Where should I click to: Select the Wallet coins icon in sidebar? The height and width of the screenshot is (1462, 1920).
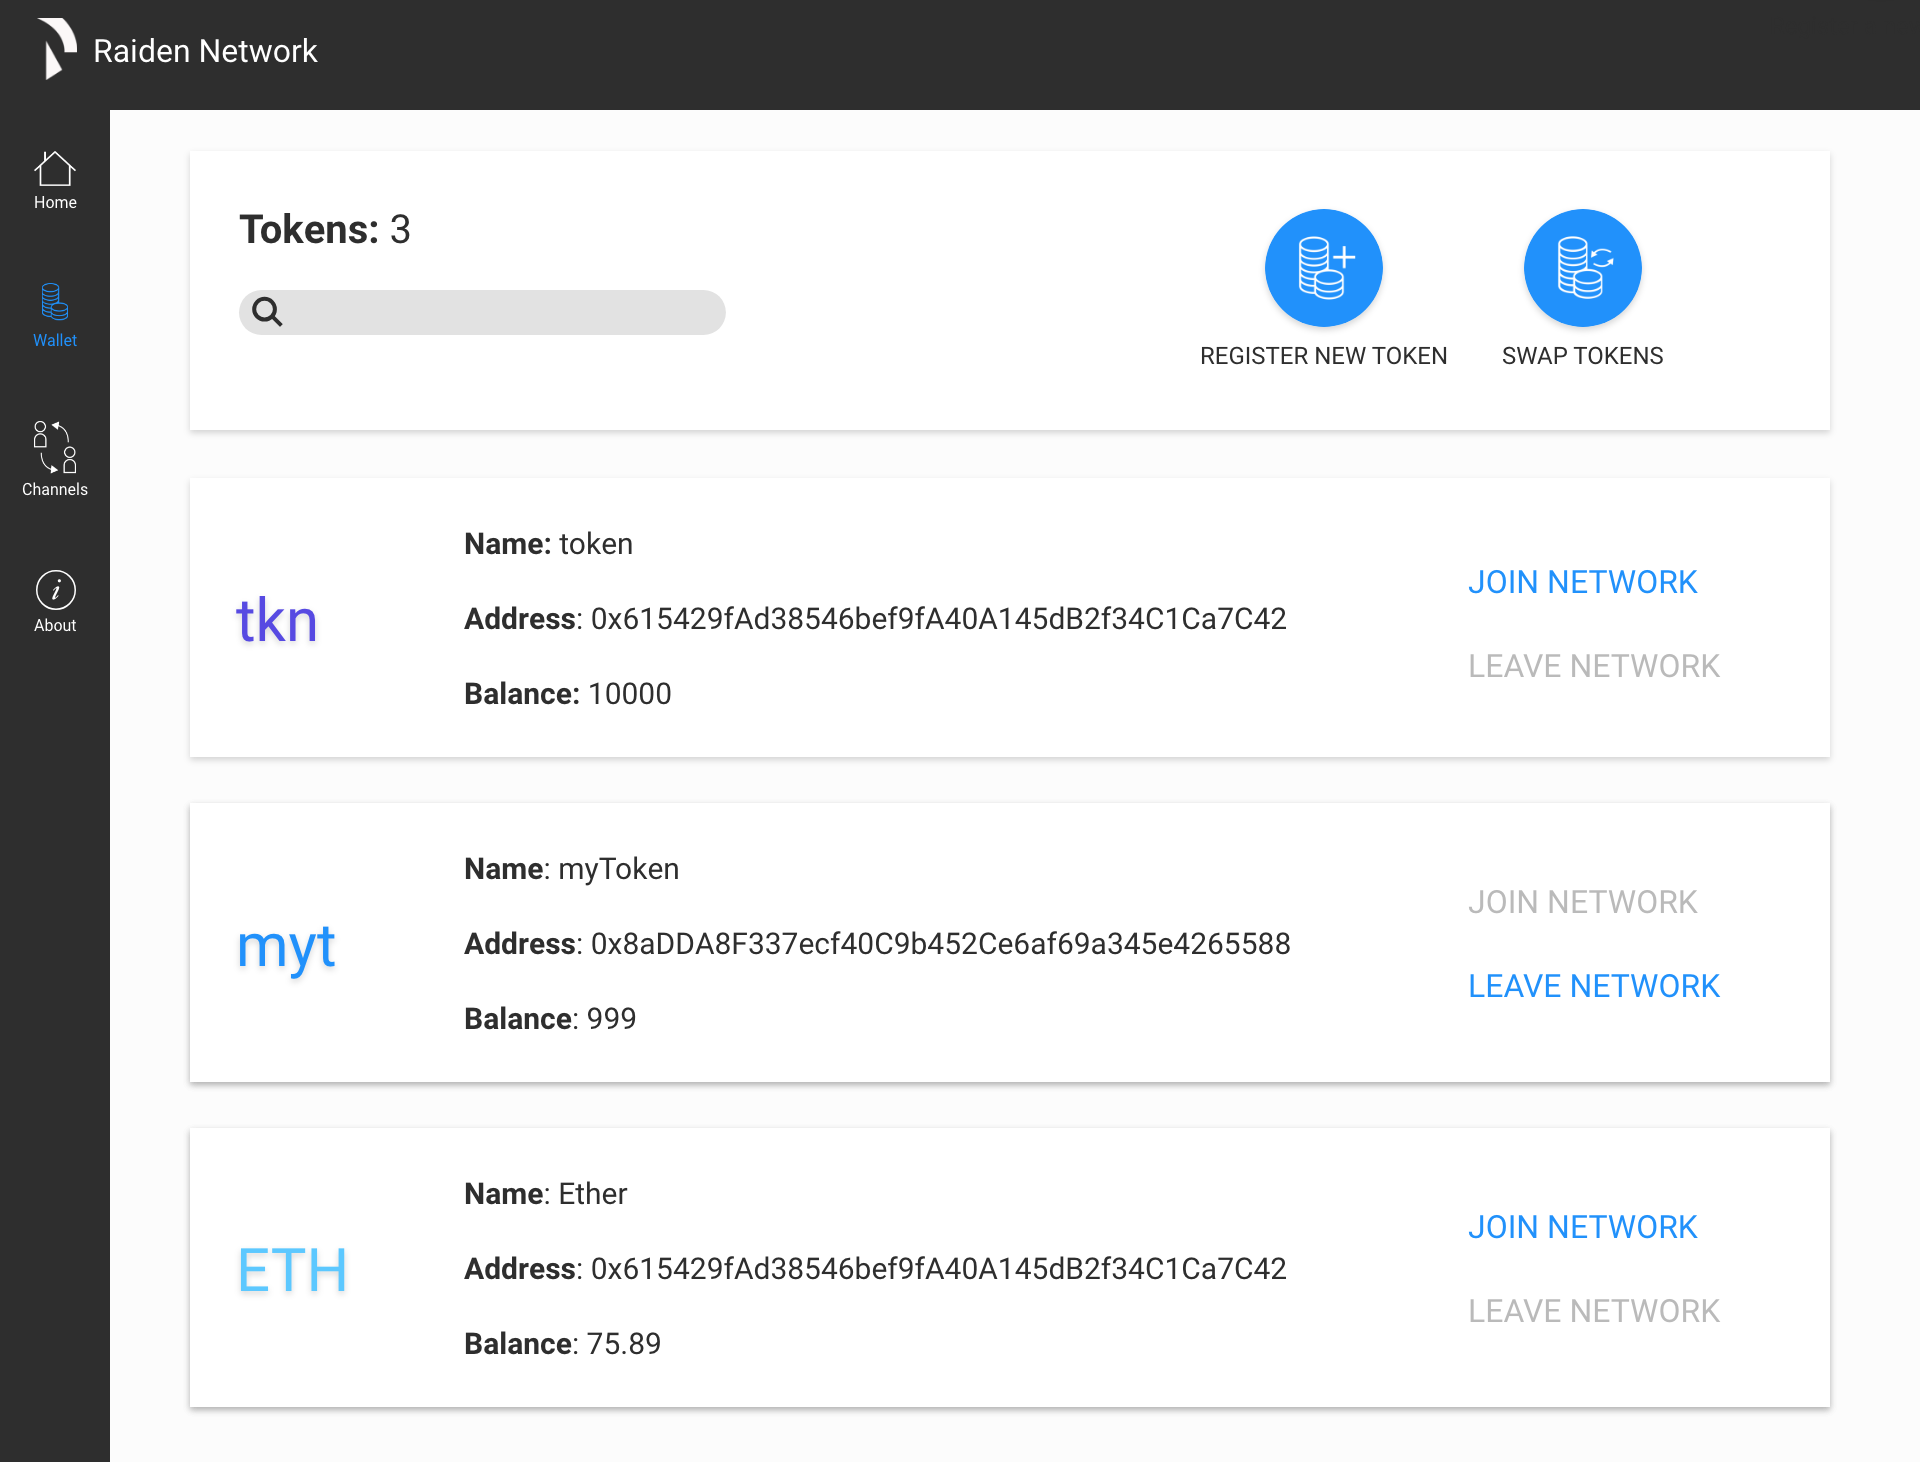[55, 302]
